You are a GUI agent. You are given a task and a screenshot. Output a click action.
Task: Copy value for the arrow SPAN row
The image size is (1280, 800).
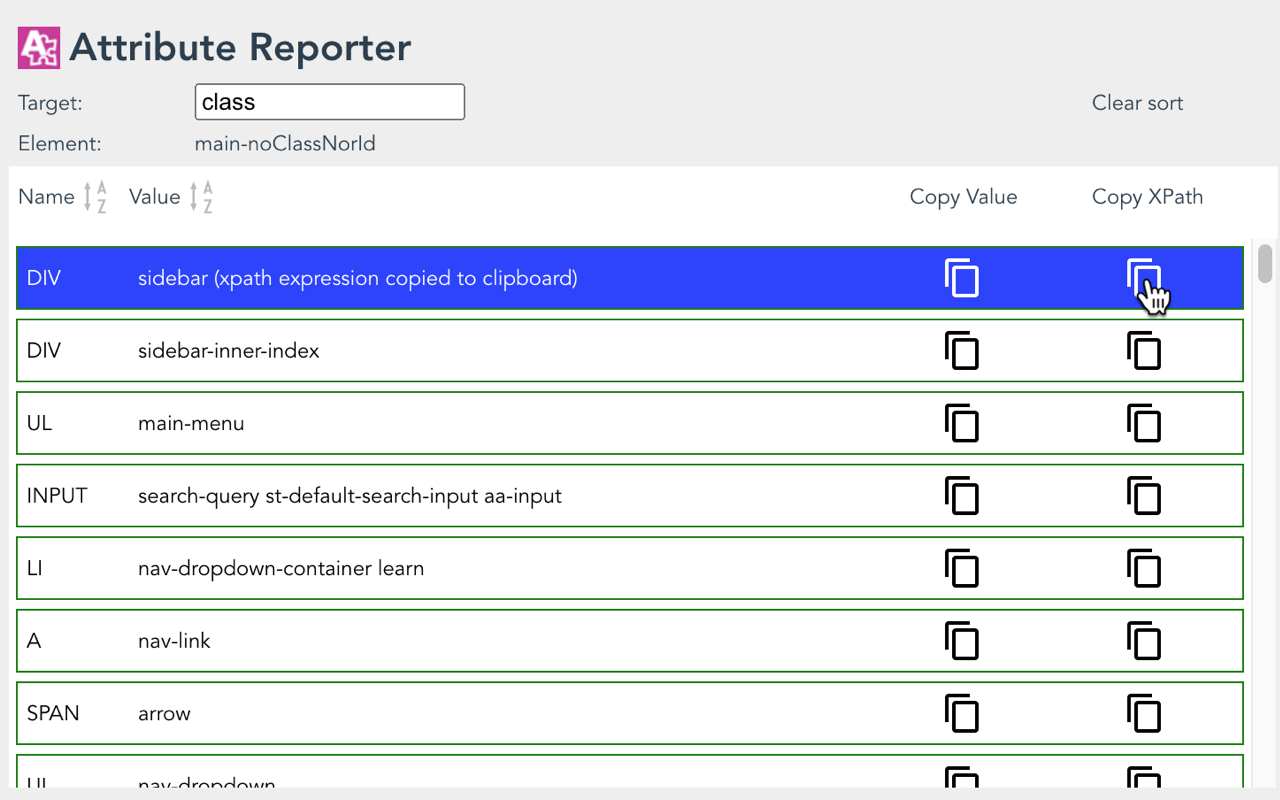point(962,713)
